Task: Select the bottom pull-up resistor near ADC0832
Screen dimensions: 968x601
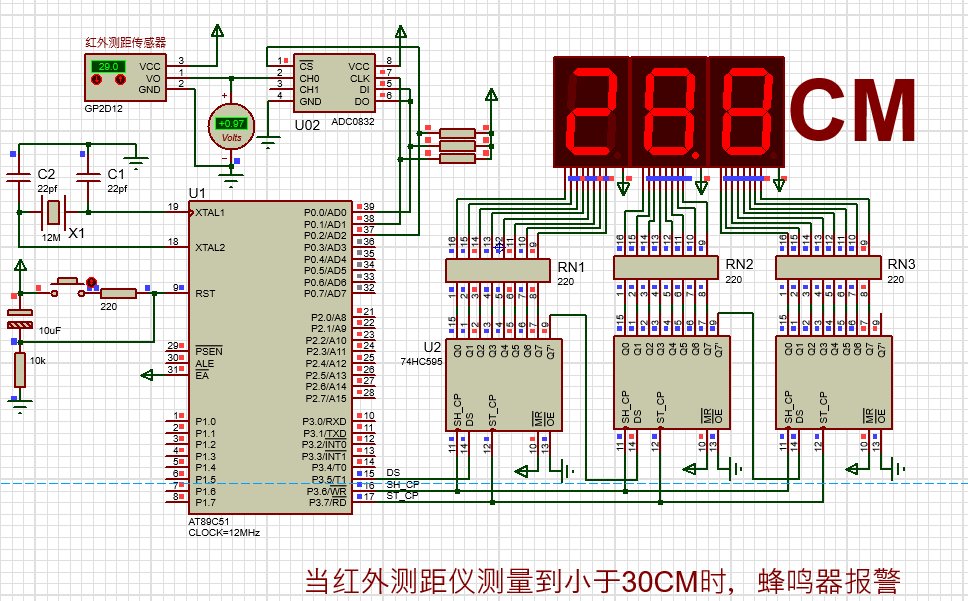Action: (x=457, y=158)
